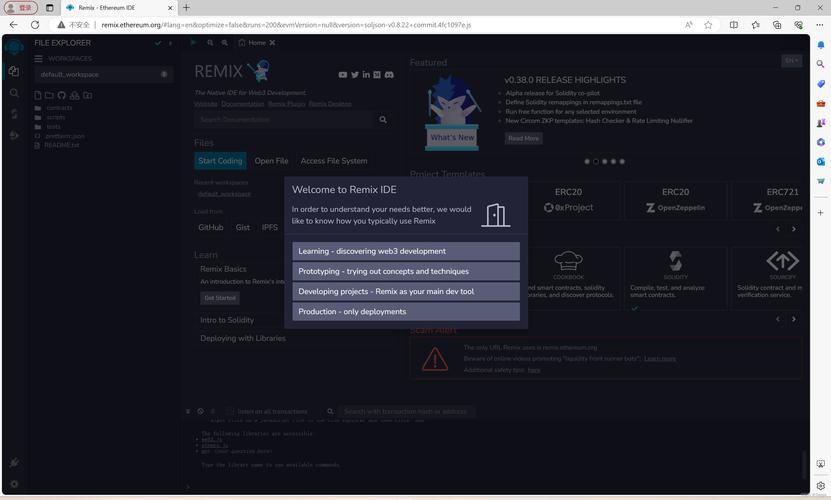Click the door icon in Welcome dialog
This screenshot has width=831, height=500.
tap(496, 215)
